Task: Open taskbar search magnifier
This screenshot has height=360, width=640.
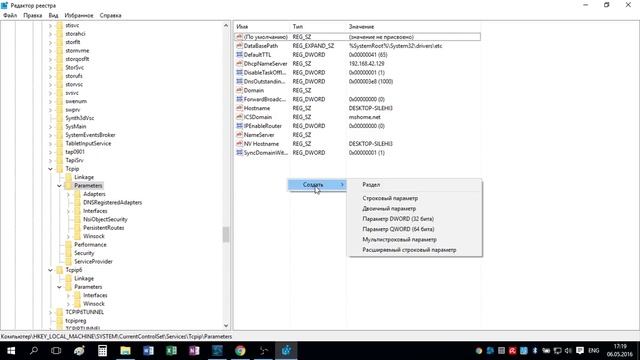Action: (34, 351)
